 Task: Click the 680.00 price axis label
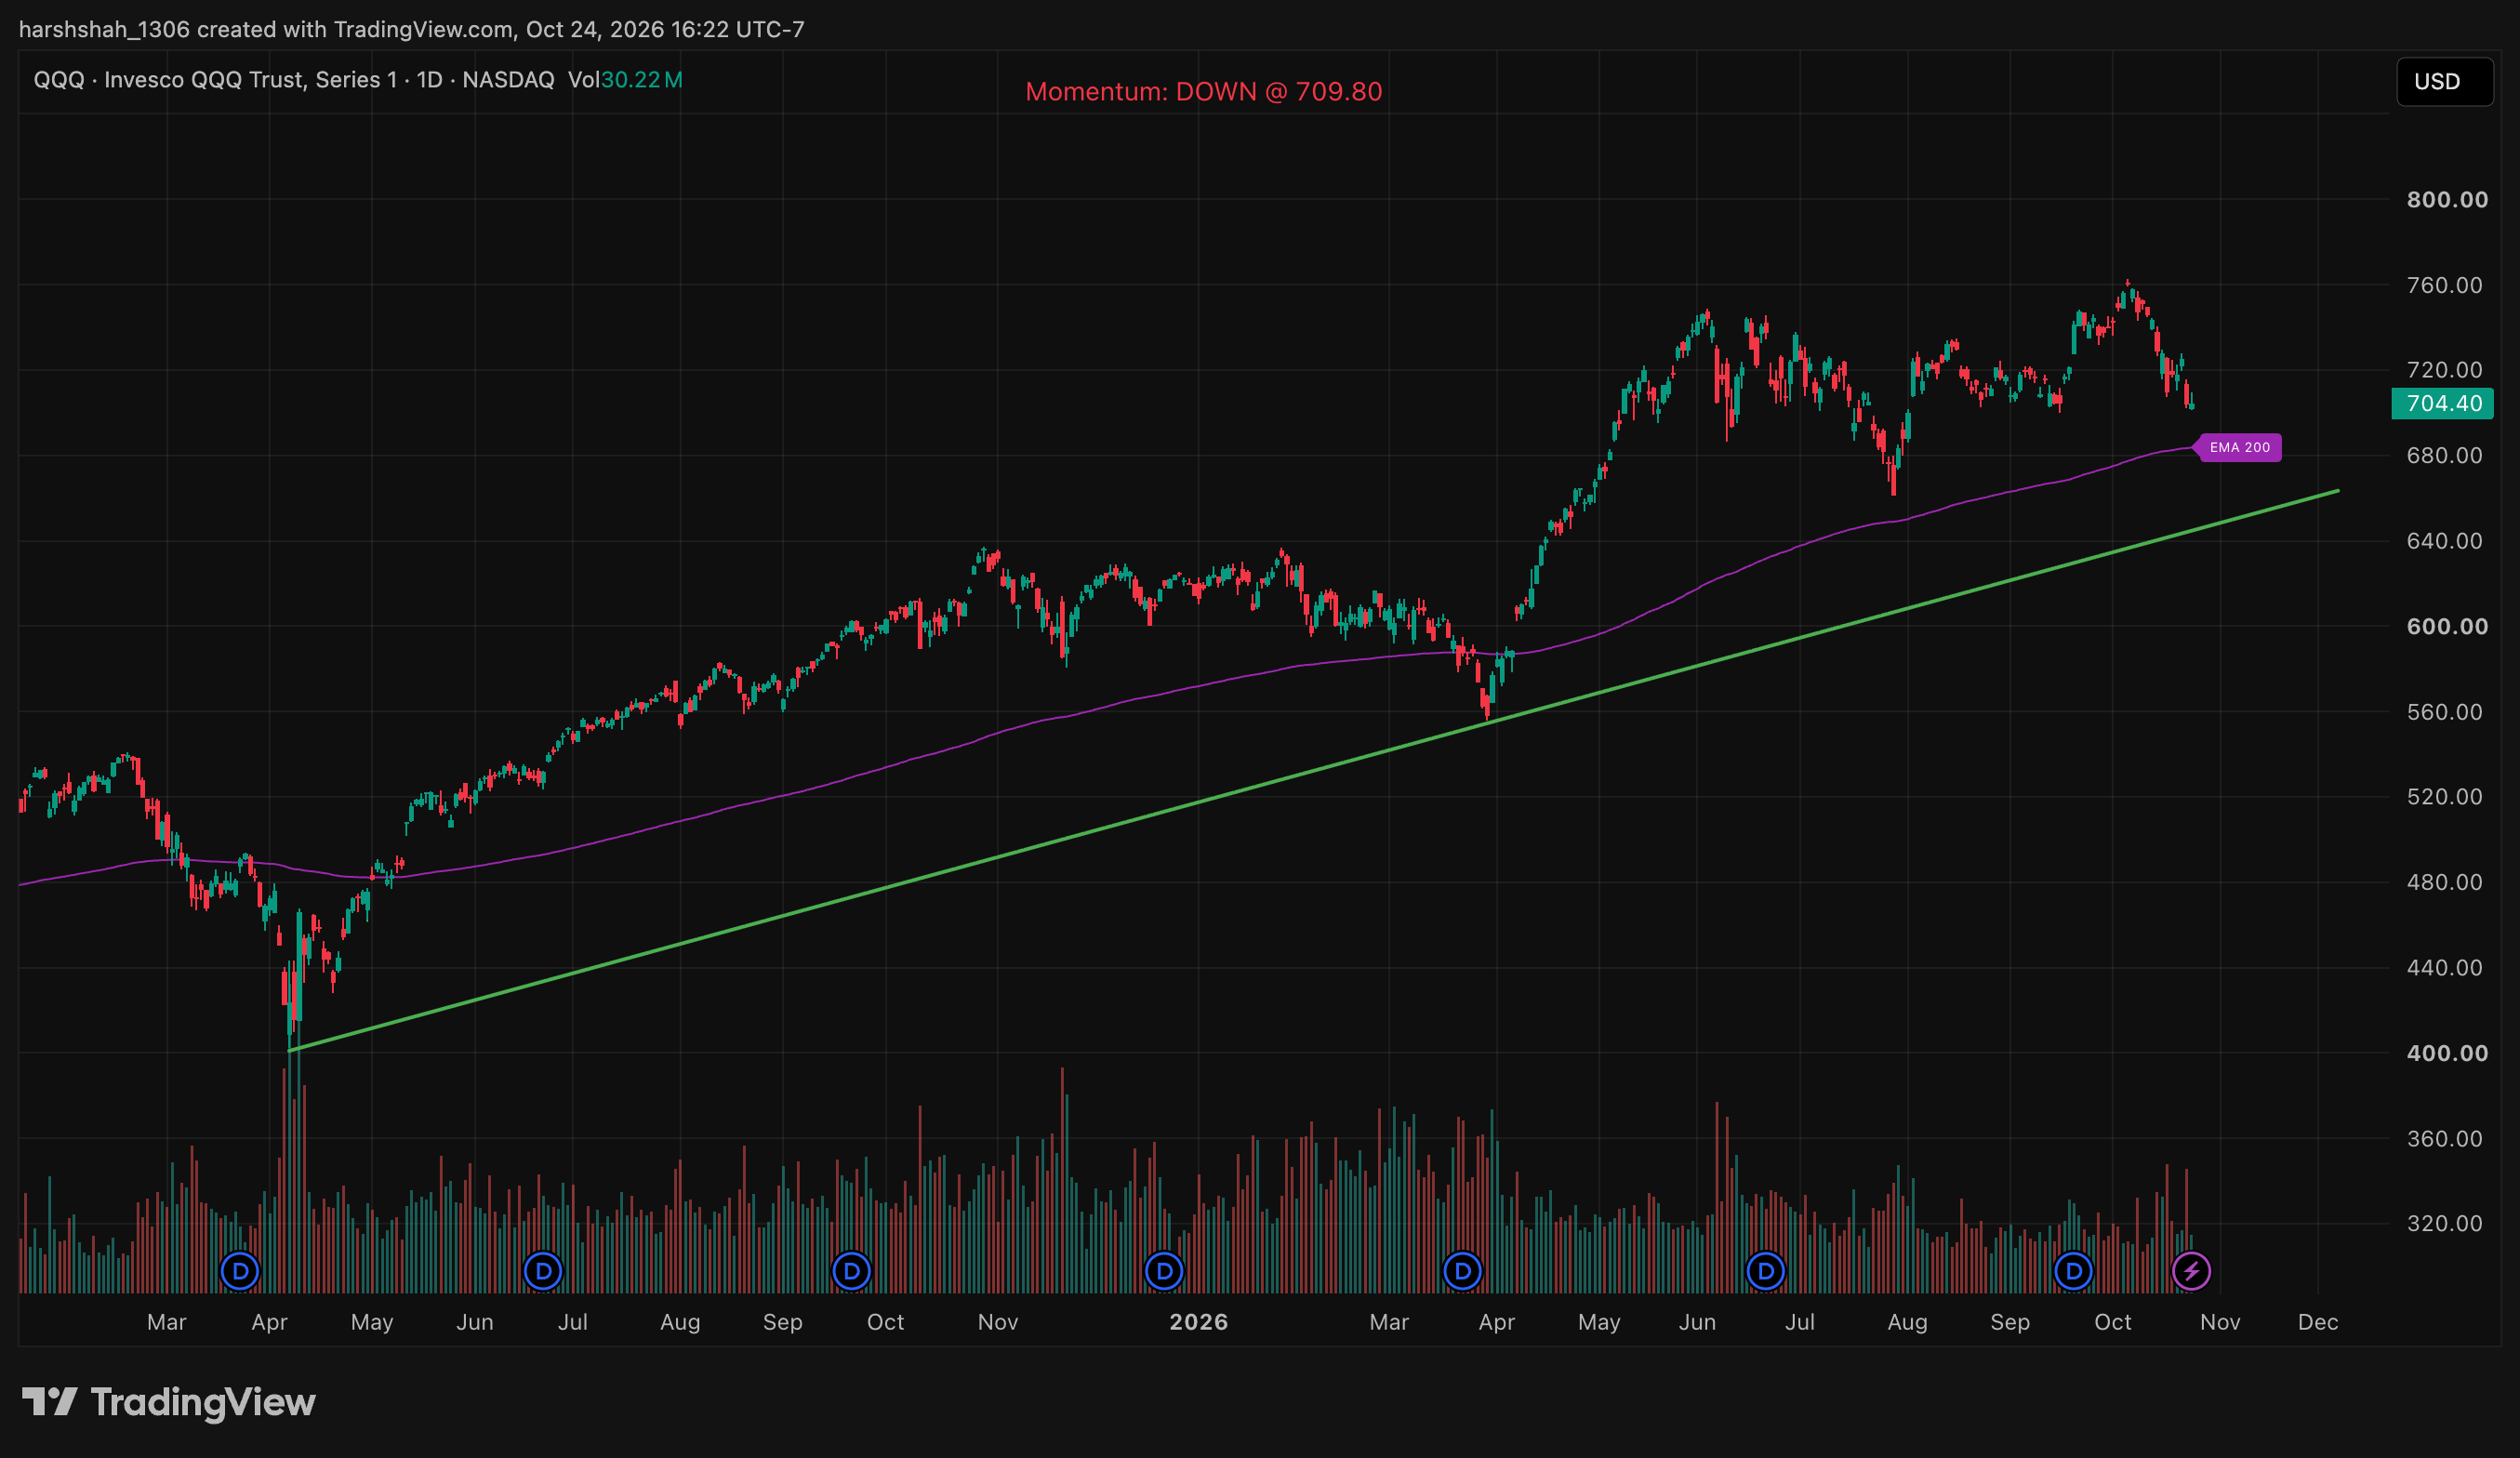click(2444, 456)
